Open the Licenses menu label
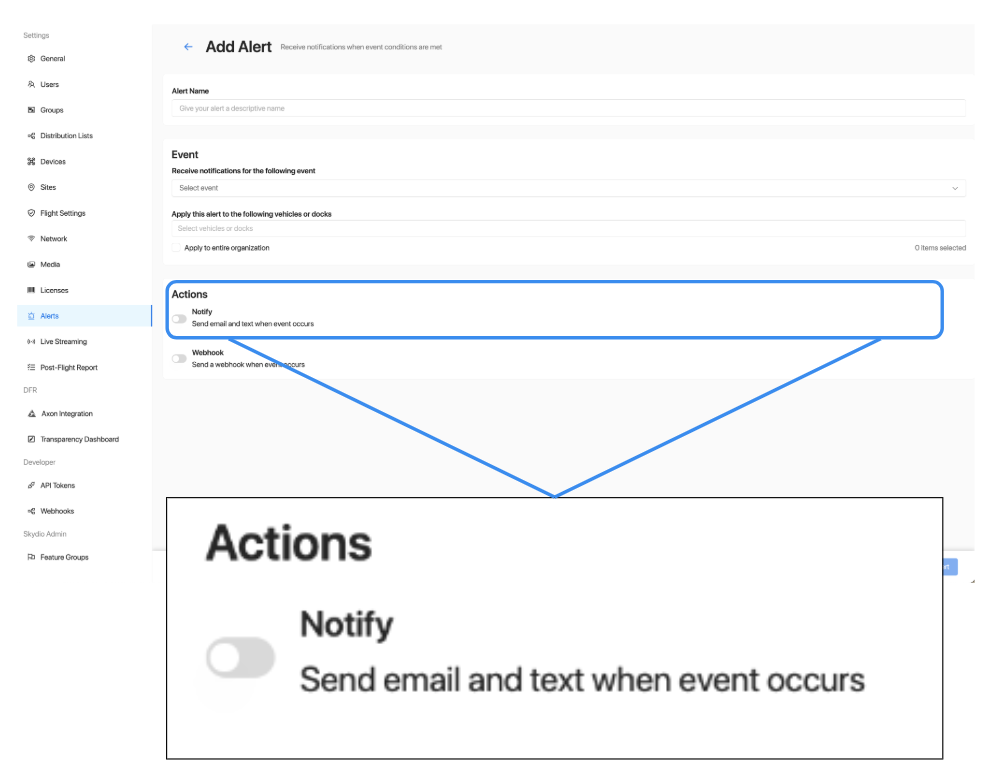The width and height of the screenshot is (984, 778). [x=54, y=290]
